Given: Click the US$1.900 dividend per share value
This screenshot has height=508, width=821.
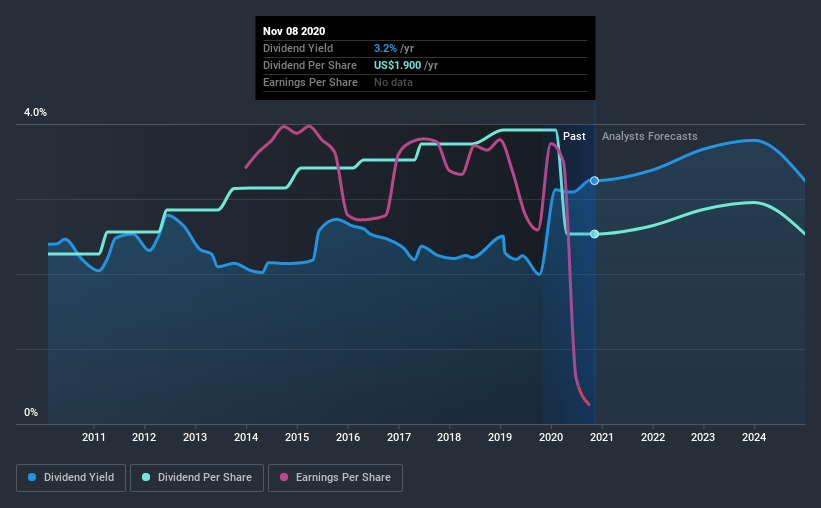Looking at the screenshot, I should 397,65.
